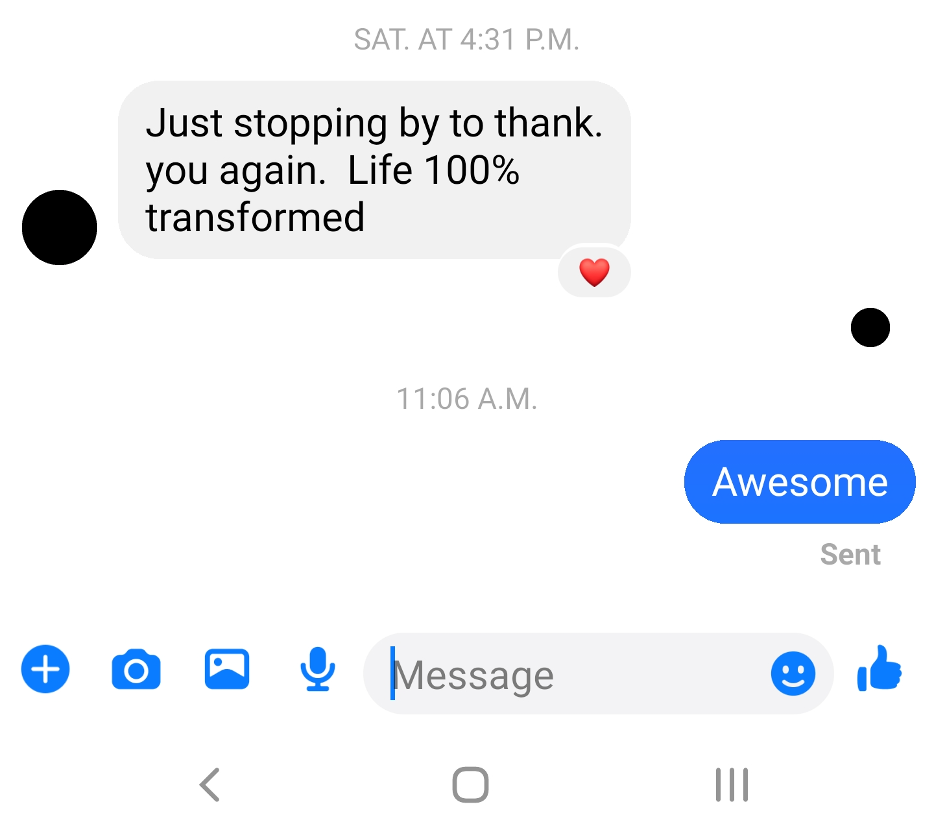Select the blue "Awesome" message bubble
934x837 pixels.
[x=799, y=482]
